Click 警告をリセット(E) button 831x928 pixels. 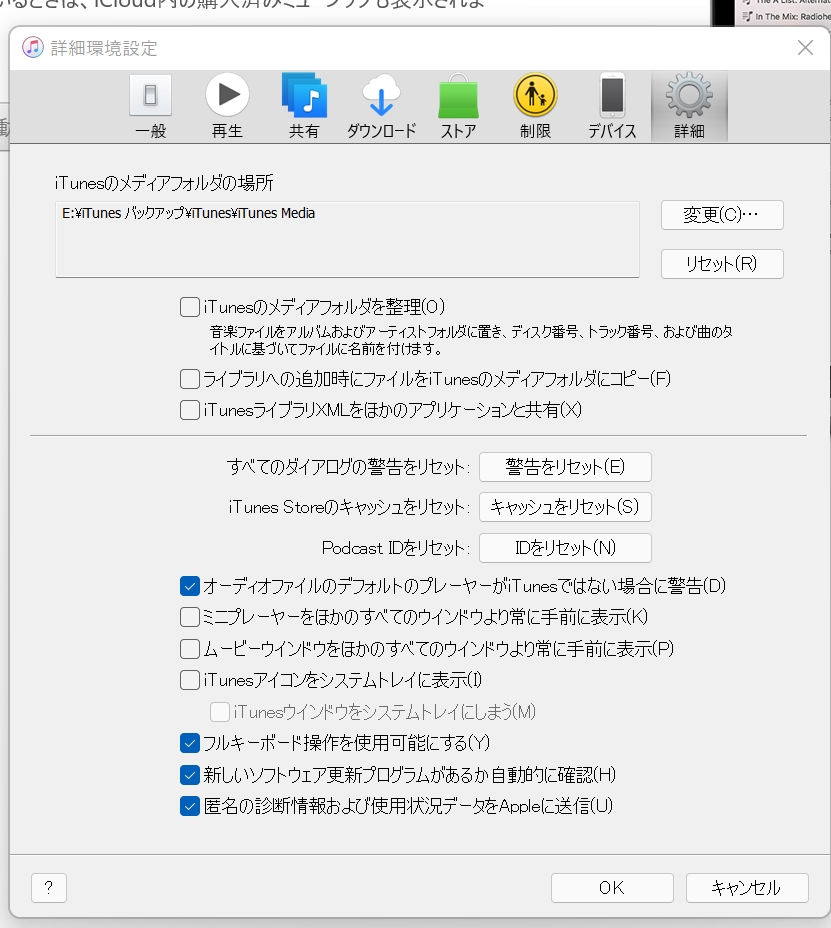pos(565,467)
